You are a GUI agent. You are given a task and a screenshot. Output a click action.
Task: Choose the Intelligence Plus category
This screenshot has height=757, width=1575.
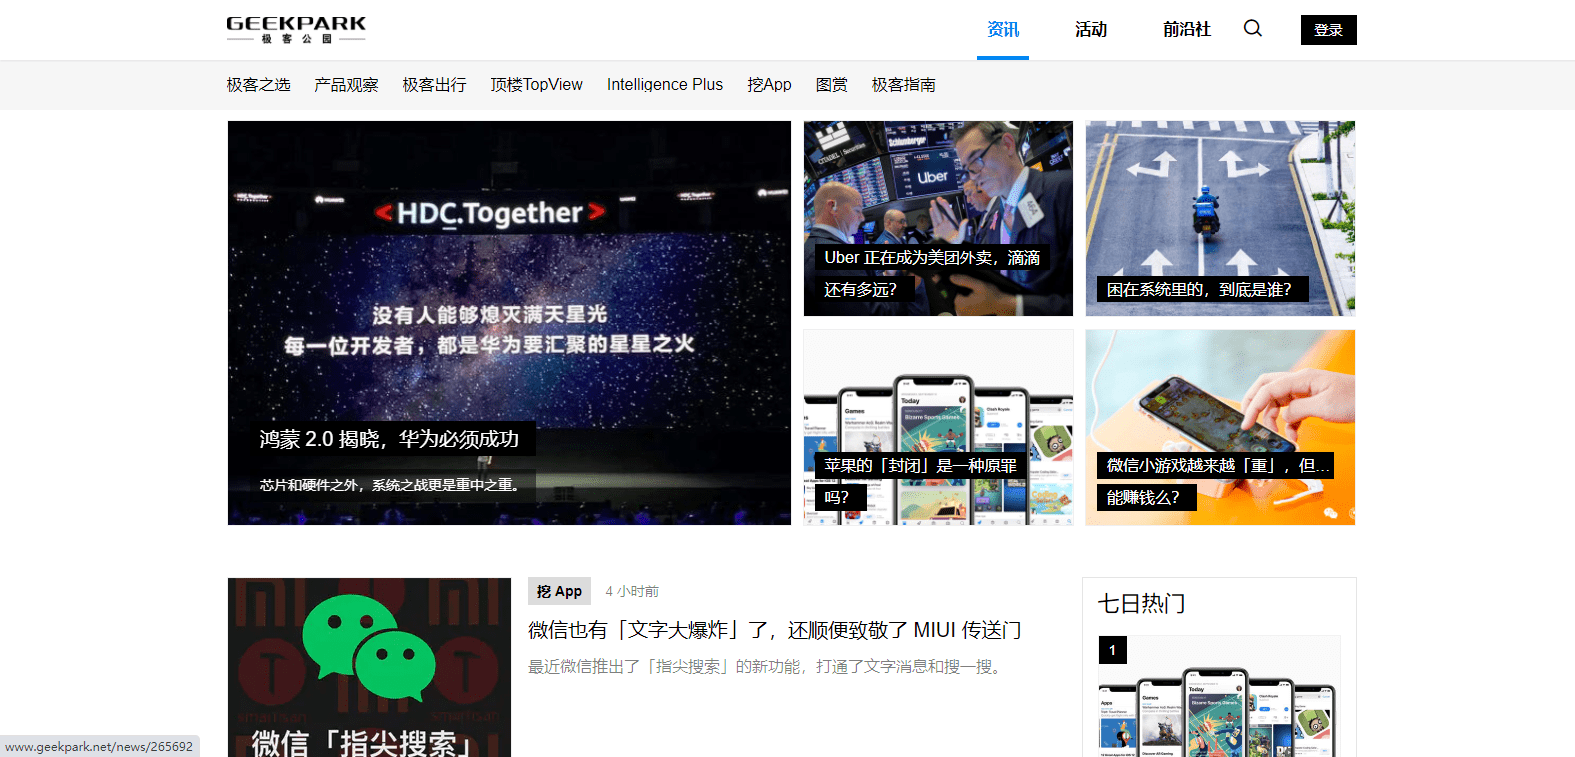pos(665,85)
